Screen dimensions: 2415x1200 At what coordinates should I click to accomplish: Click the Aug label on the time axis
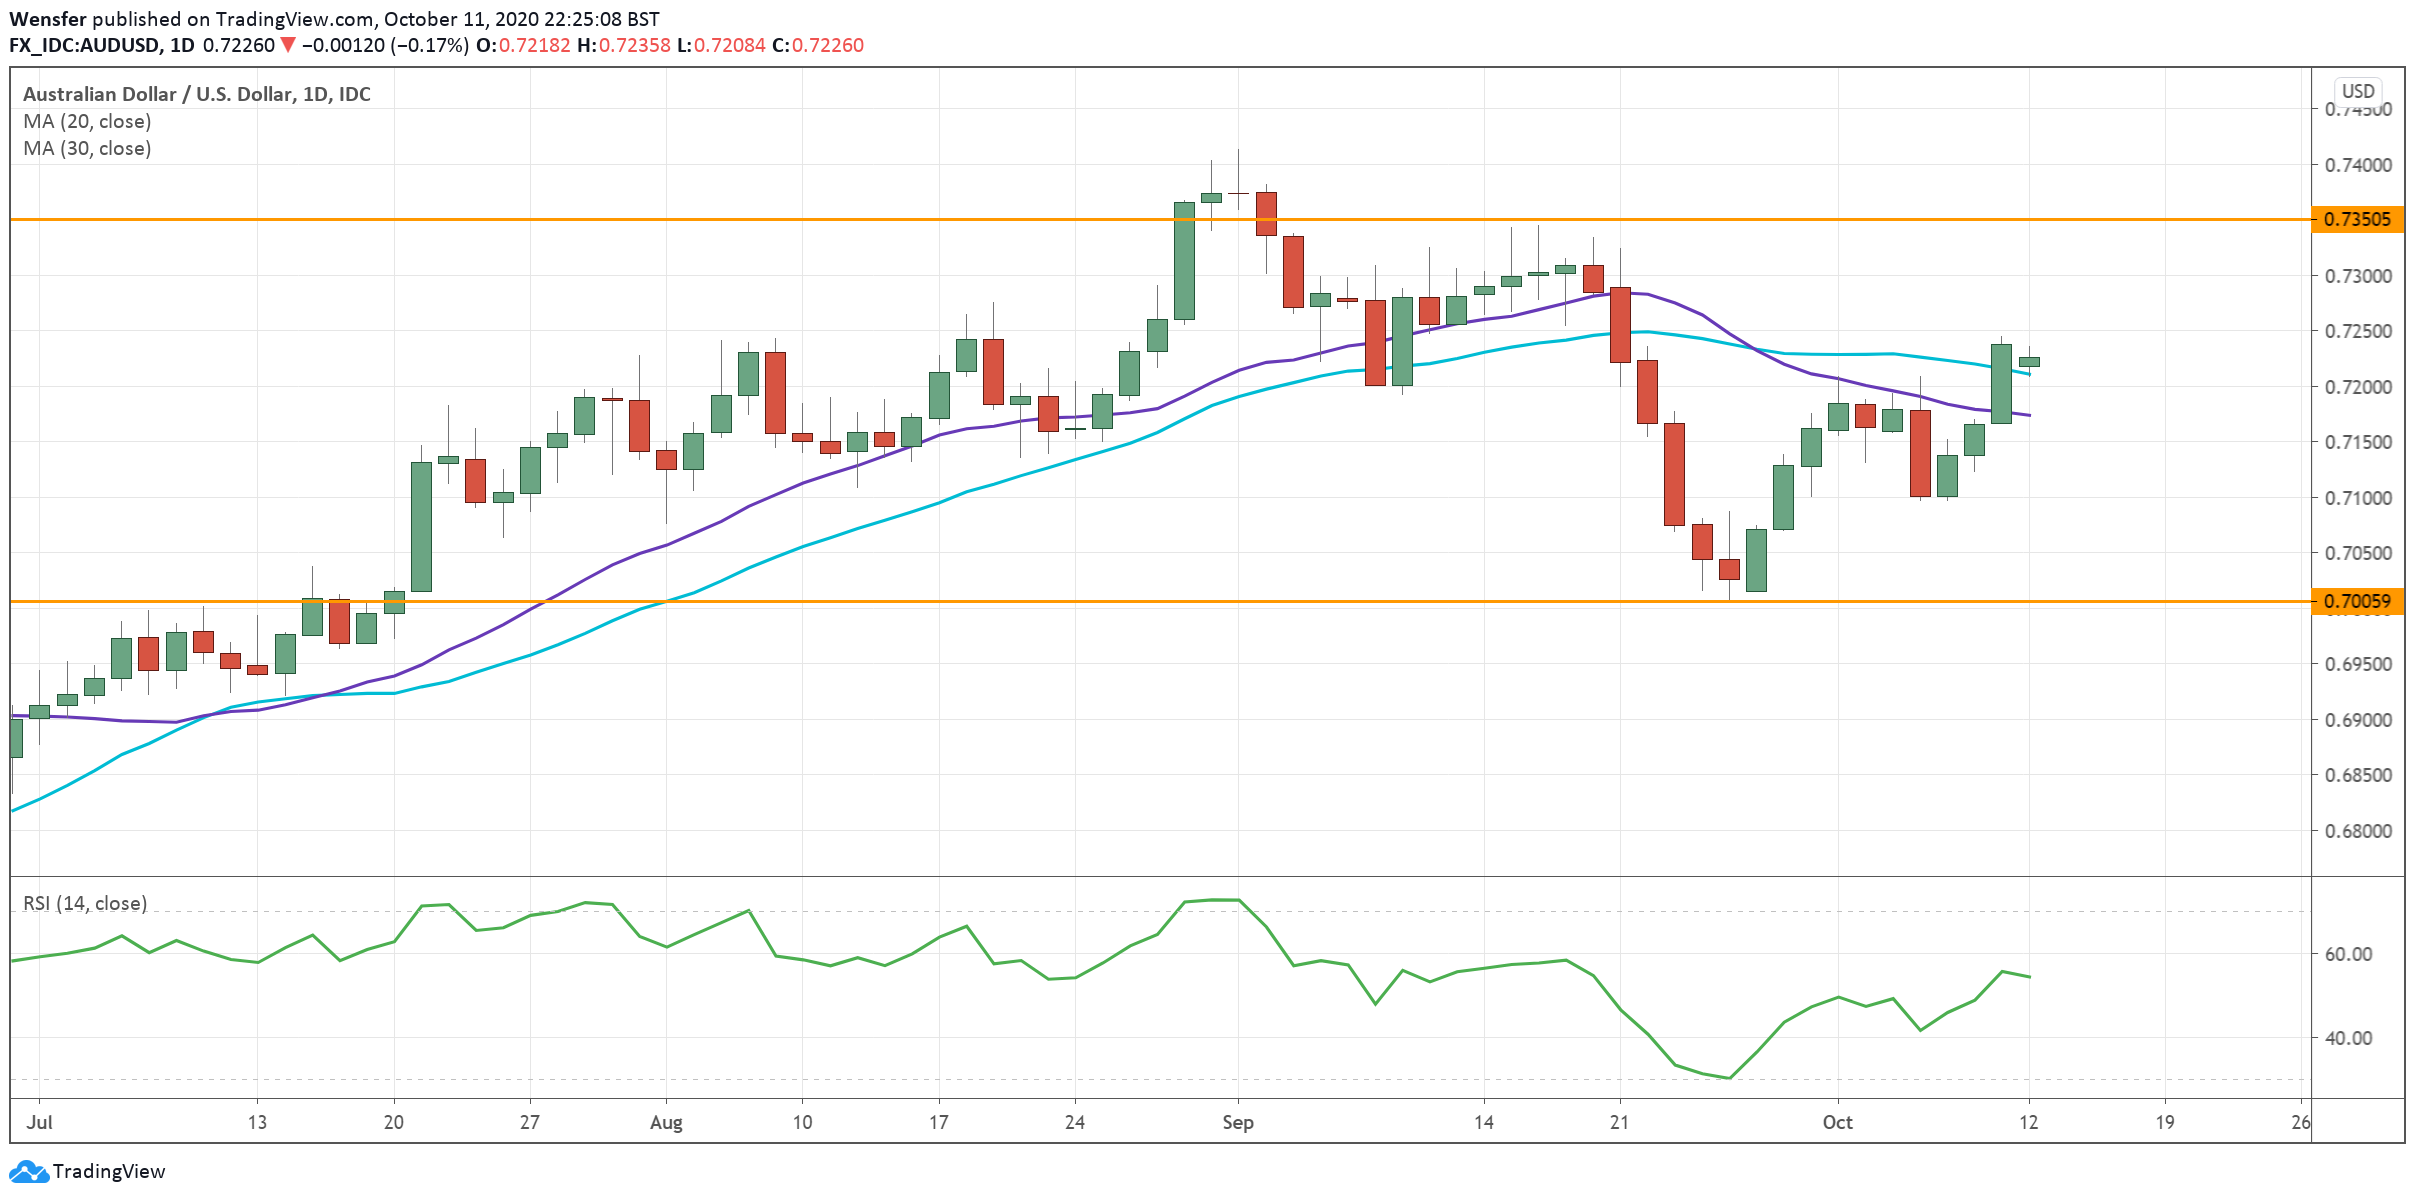click(x=666, y=1122)
